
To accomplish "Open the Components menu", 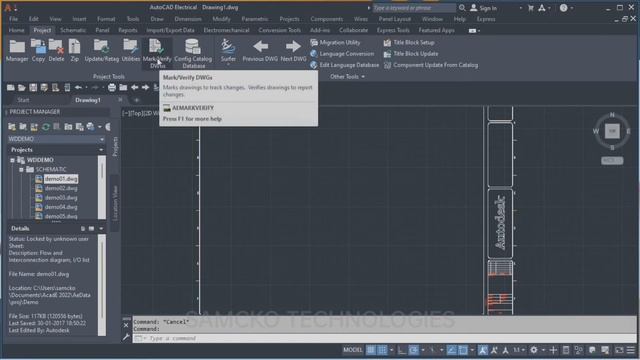I will coord(327,19).
